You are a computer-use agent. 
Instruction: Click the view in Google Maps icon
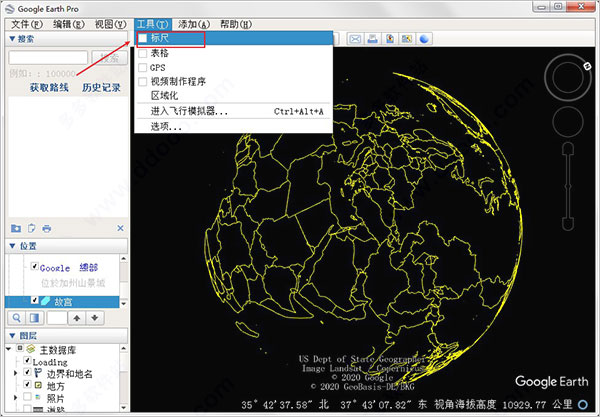click(x=406, y=39)
